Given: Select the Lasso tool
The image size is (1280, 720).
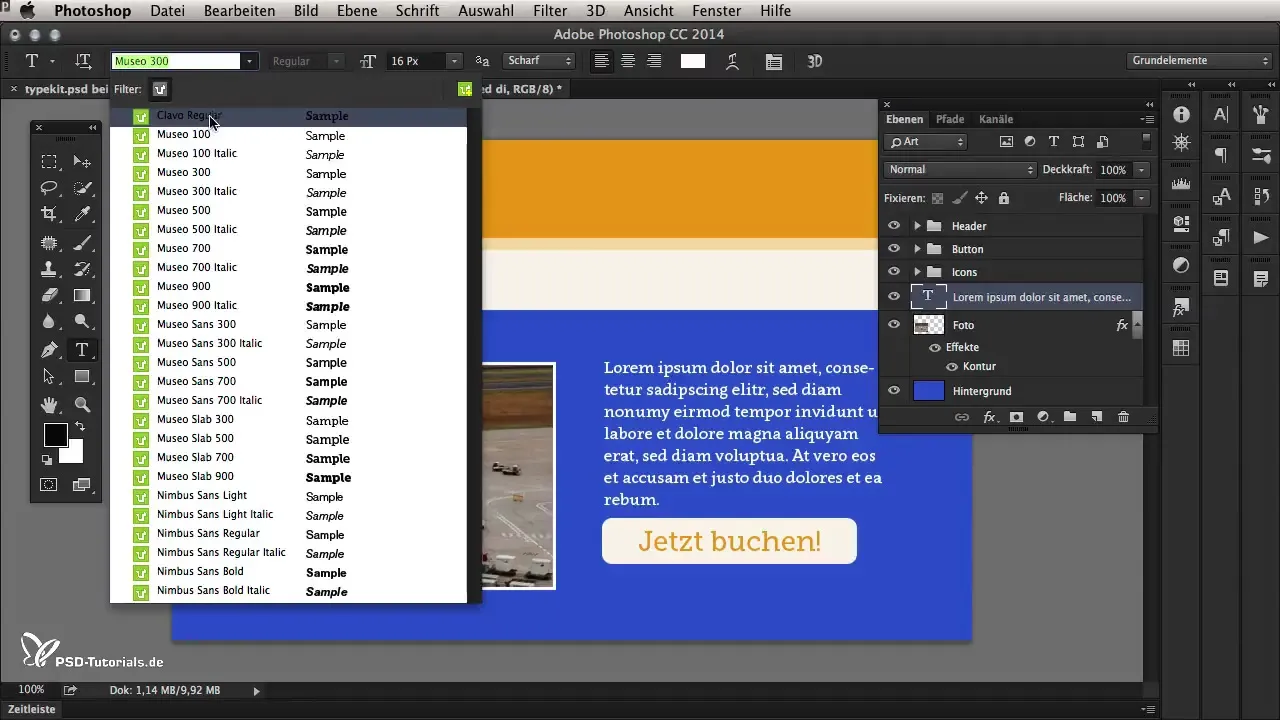Looking at the screenshot, I should 48,188.
